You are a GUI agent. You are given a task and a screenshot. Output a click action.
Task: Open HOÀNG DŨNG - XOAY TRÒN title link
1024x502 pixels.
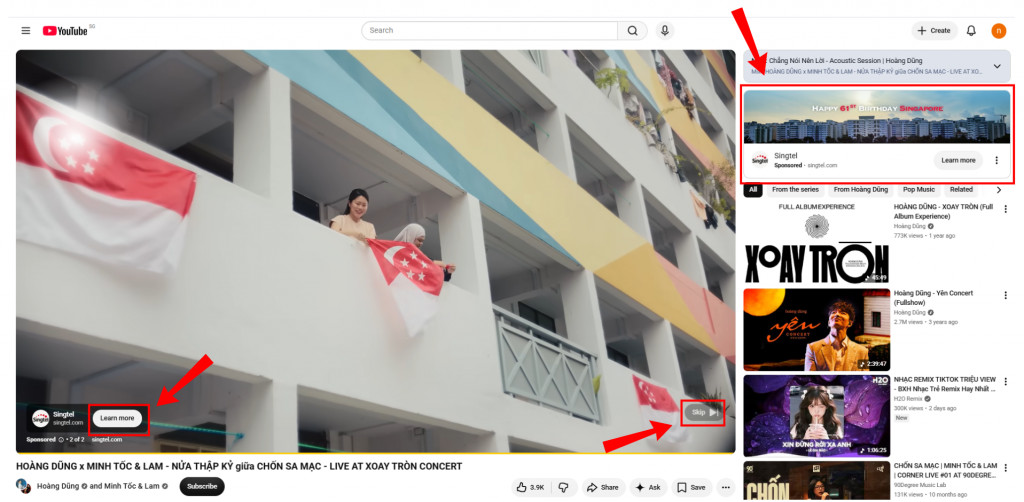point(943,212)
